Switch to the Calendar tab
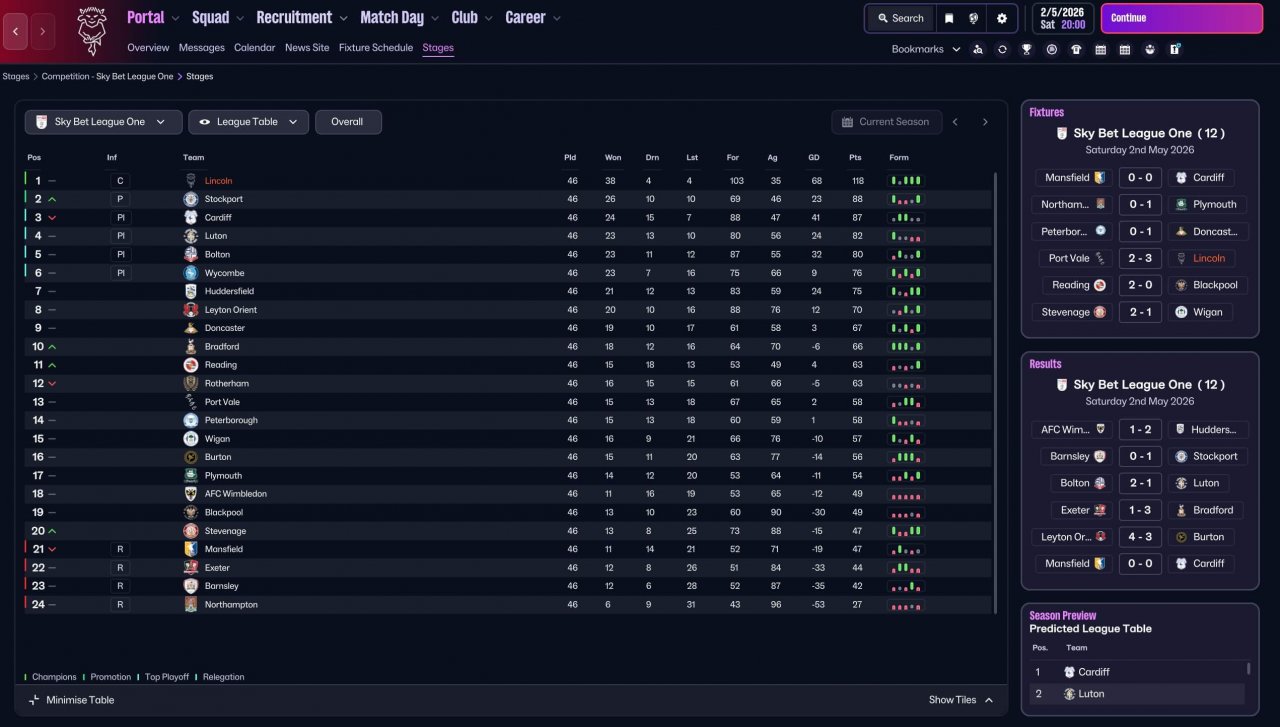This screenshot has height=727, width=1280. click(x=255, y=48)
